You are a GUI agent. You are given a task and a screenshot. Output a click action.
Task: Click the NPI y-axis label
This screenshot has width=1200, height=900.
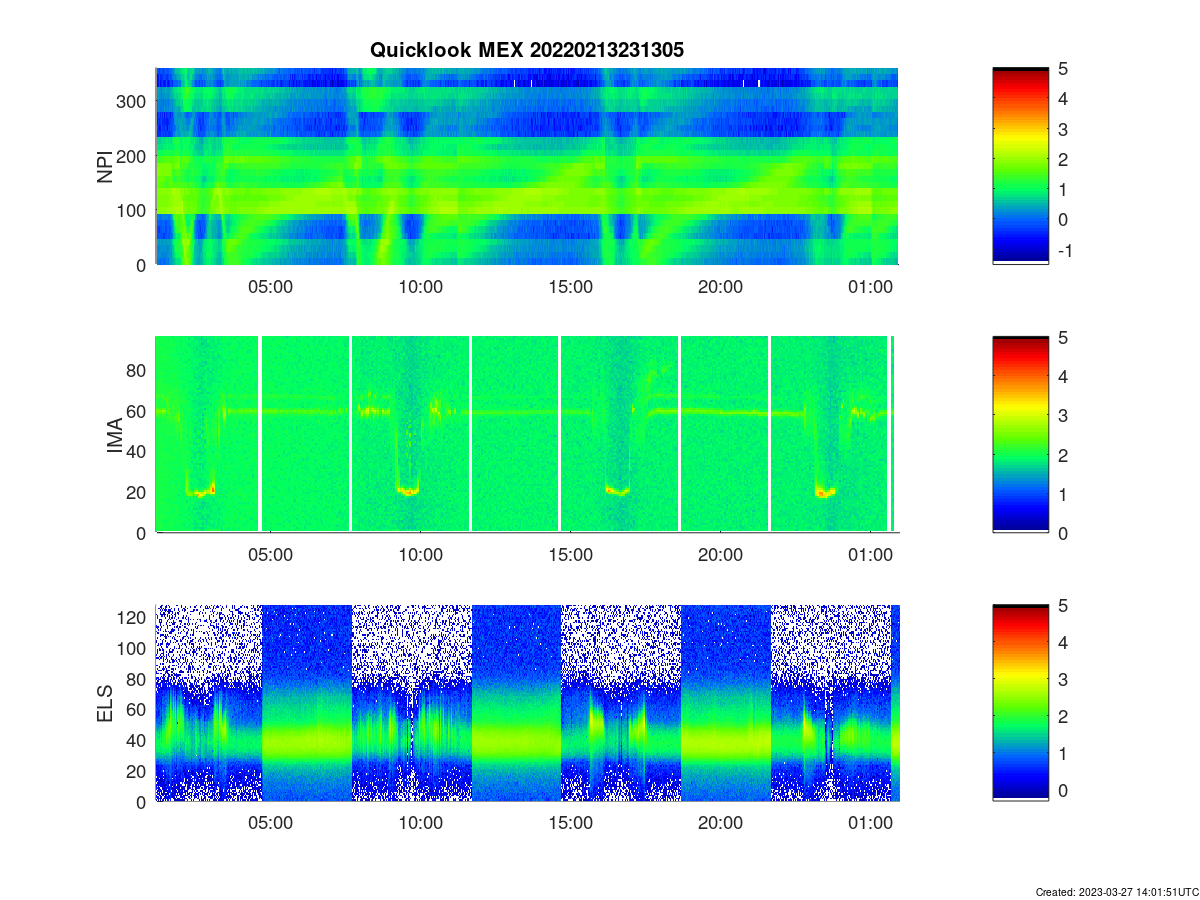[105, 166]
